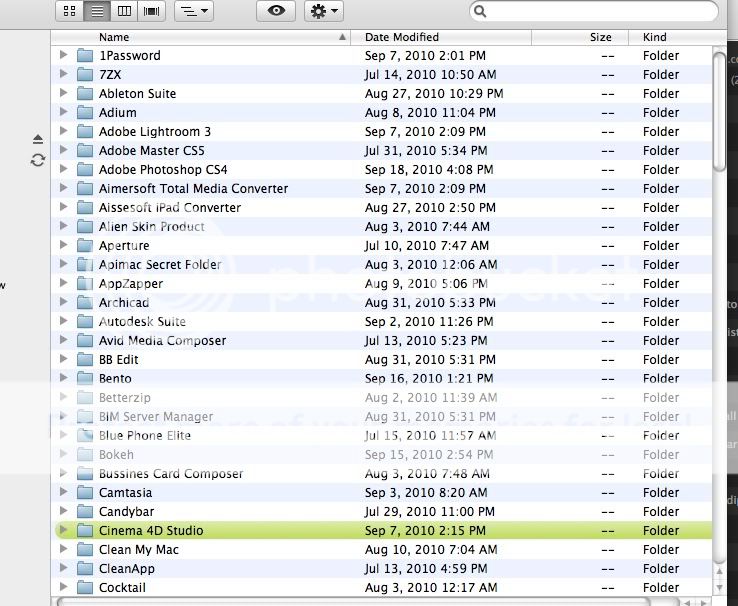Select the Alien Skin Product folder icon
The width and height of the screenshot is (738, 606).
tap(85, 226)
